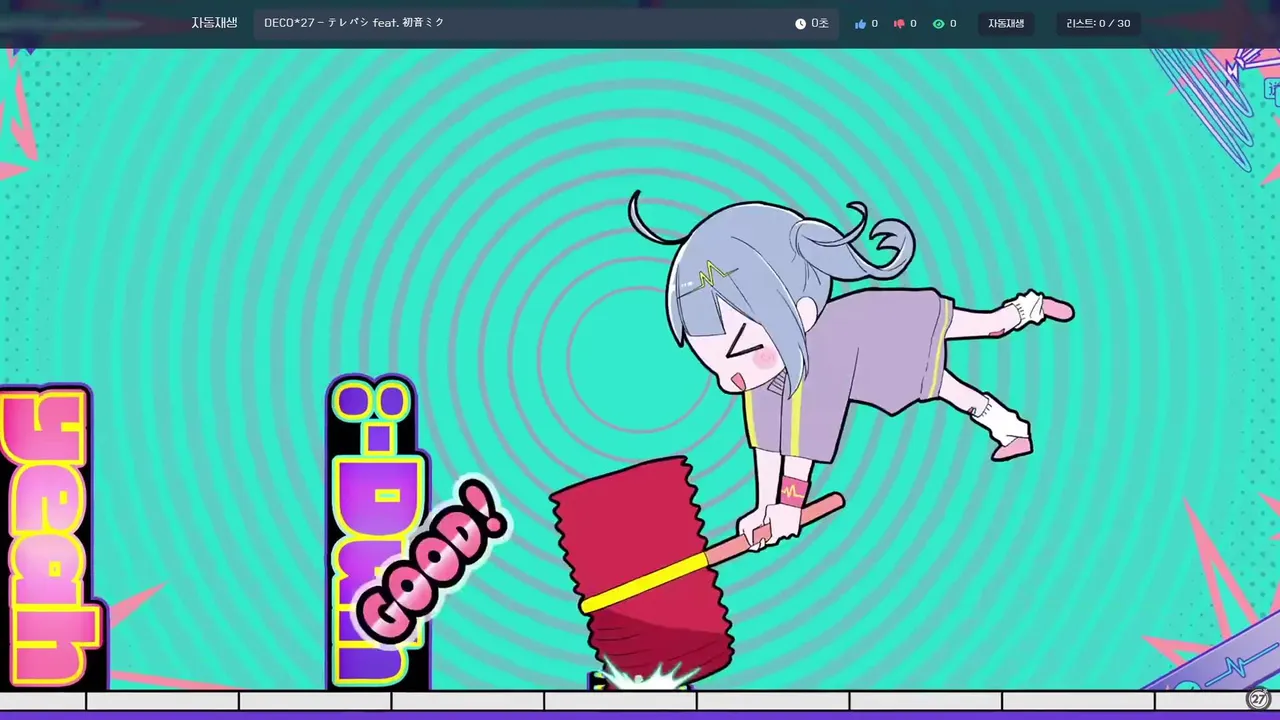Click the circular 27 logo in the video's bottom-right corner
The image size is (1280, 720).
point(1258,698)
